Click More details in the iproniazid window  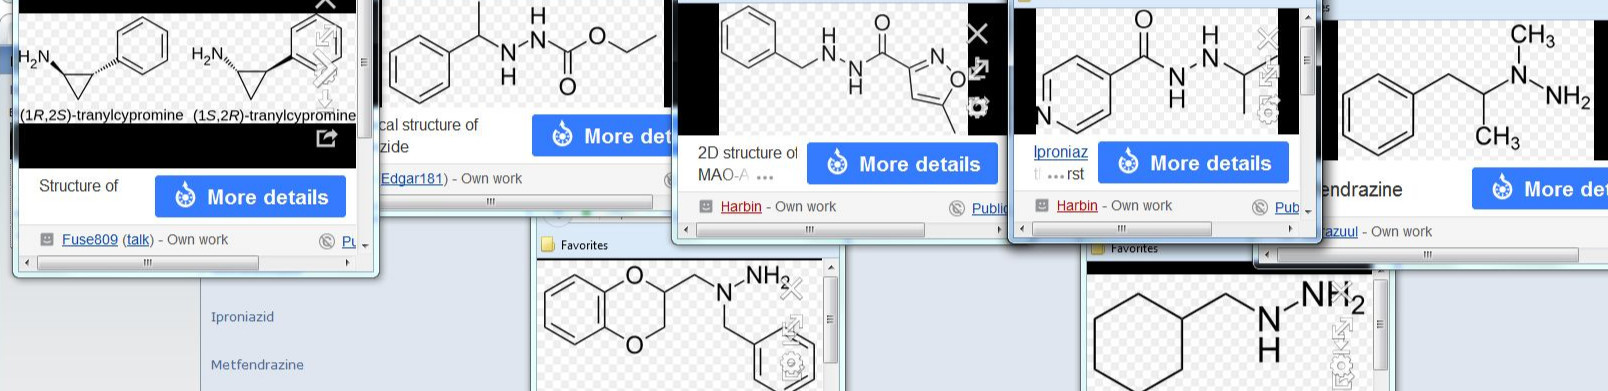[1193, 163]
